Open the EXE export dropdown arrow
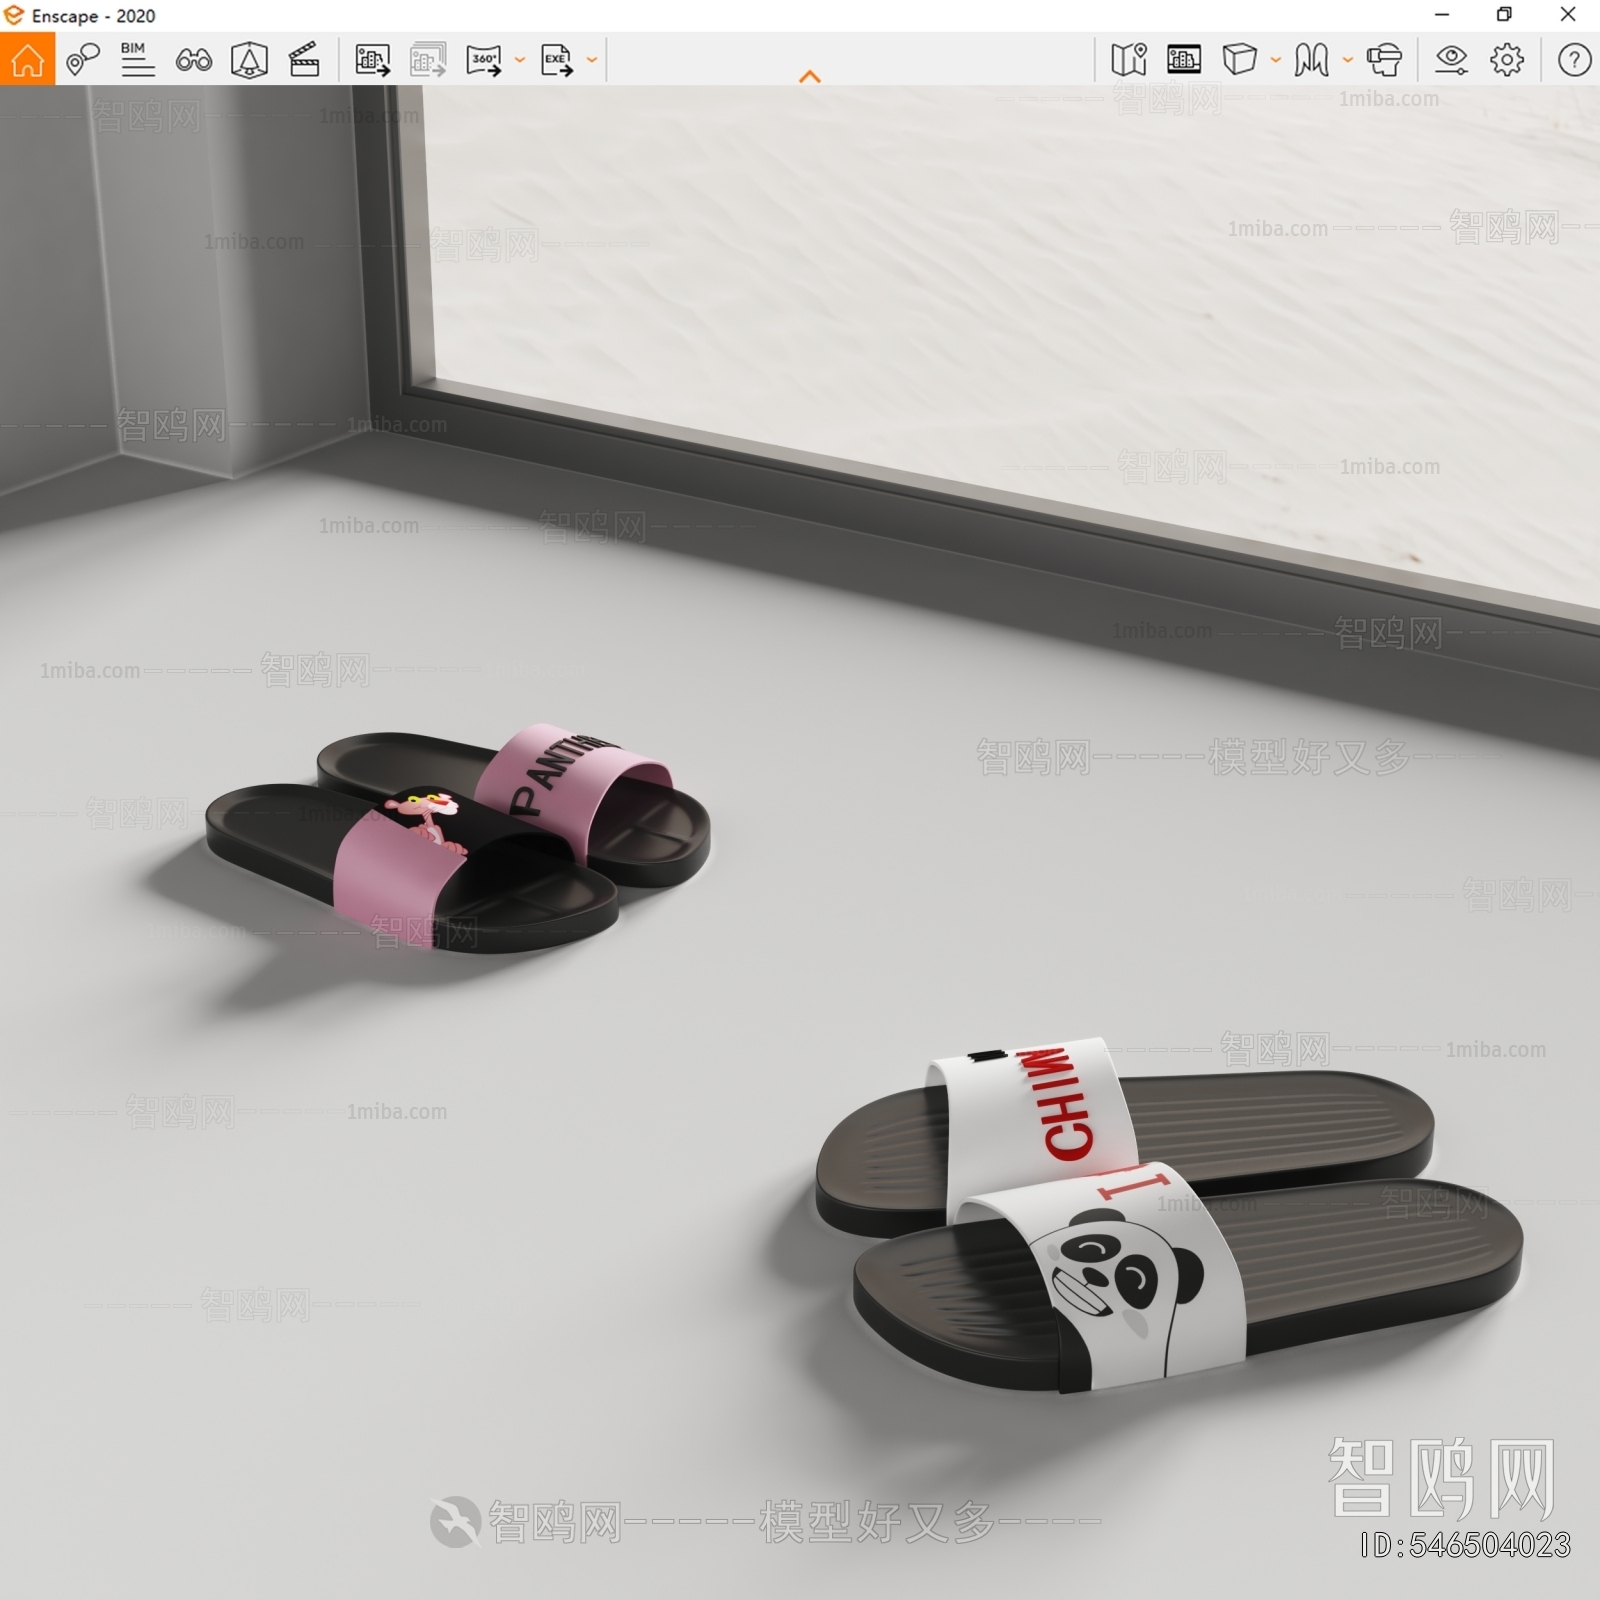This screenshot has height=1600, width=1600. (592, 60)
